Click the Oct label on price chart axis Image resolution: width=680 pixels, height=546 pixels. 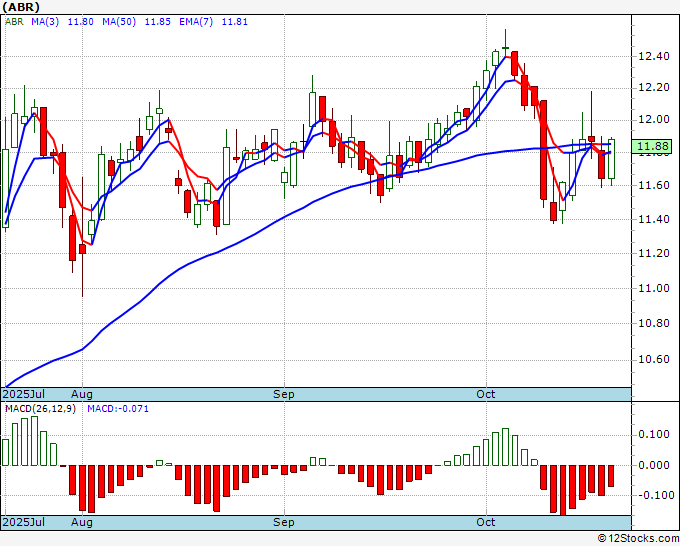[x=485, y=394]
